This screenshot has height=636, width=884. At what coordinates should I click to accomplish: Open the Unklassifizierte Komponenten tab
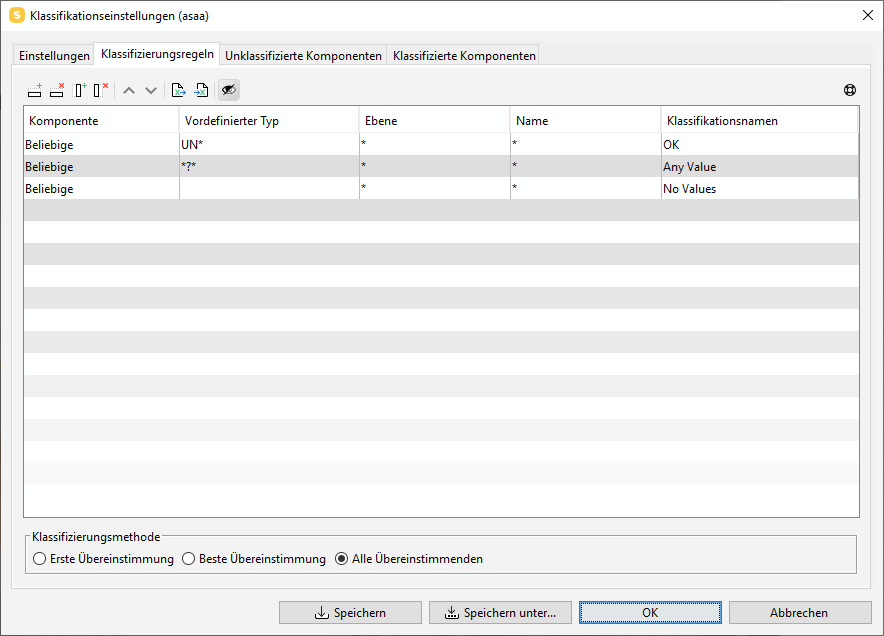(x=303, y=56)
